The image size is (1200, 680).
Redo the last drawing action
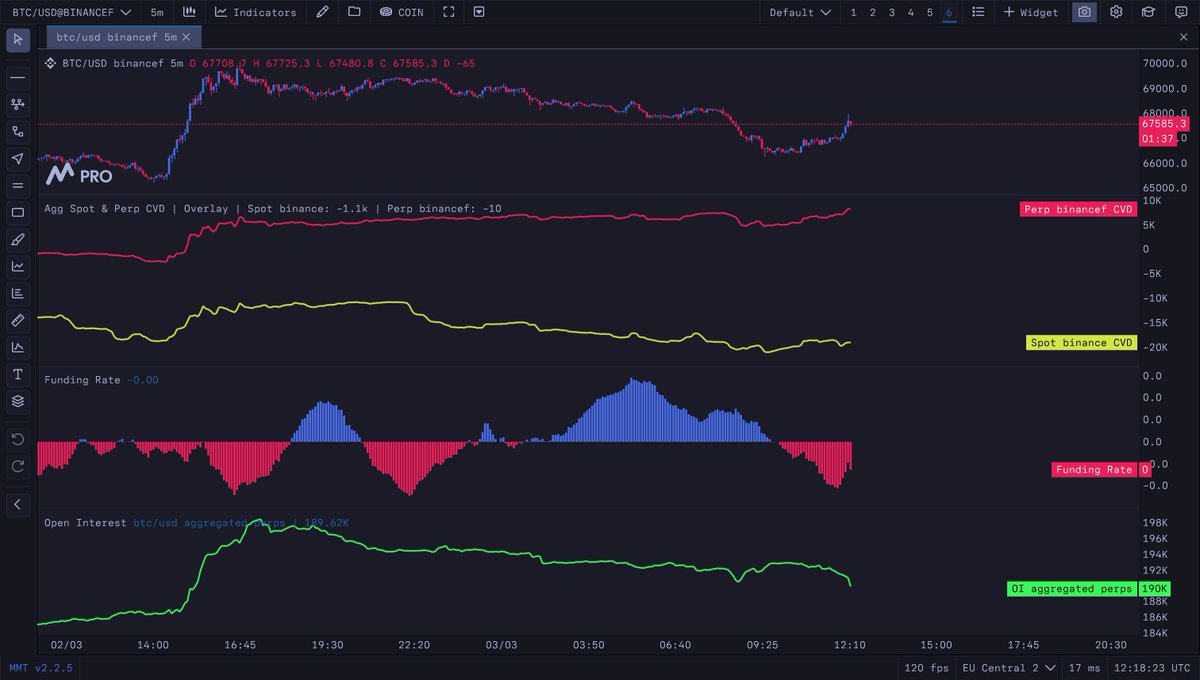coord(18,466)
